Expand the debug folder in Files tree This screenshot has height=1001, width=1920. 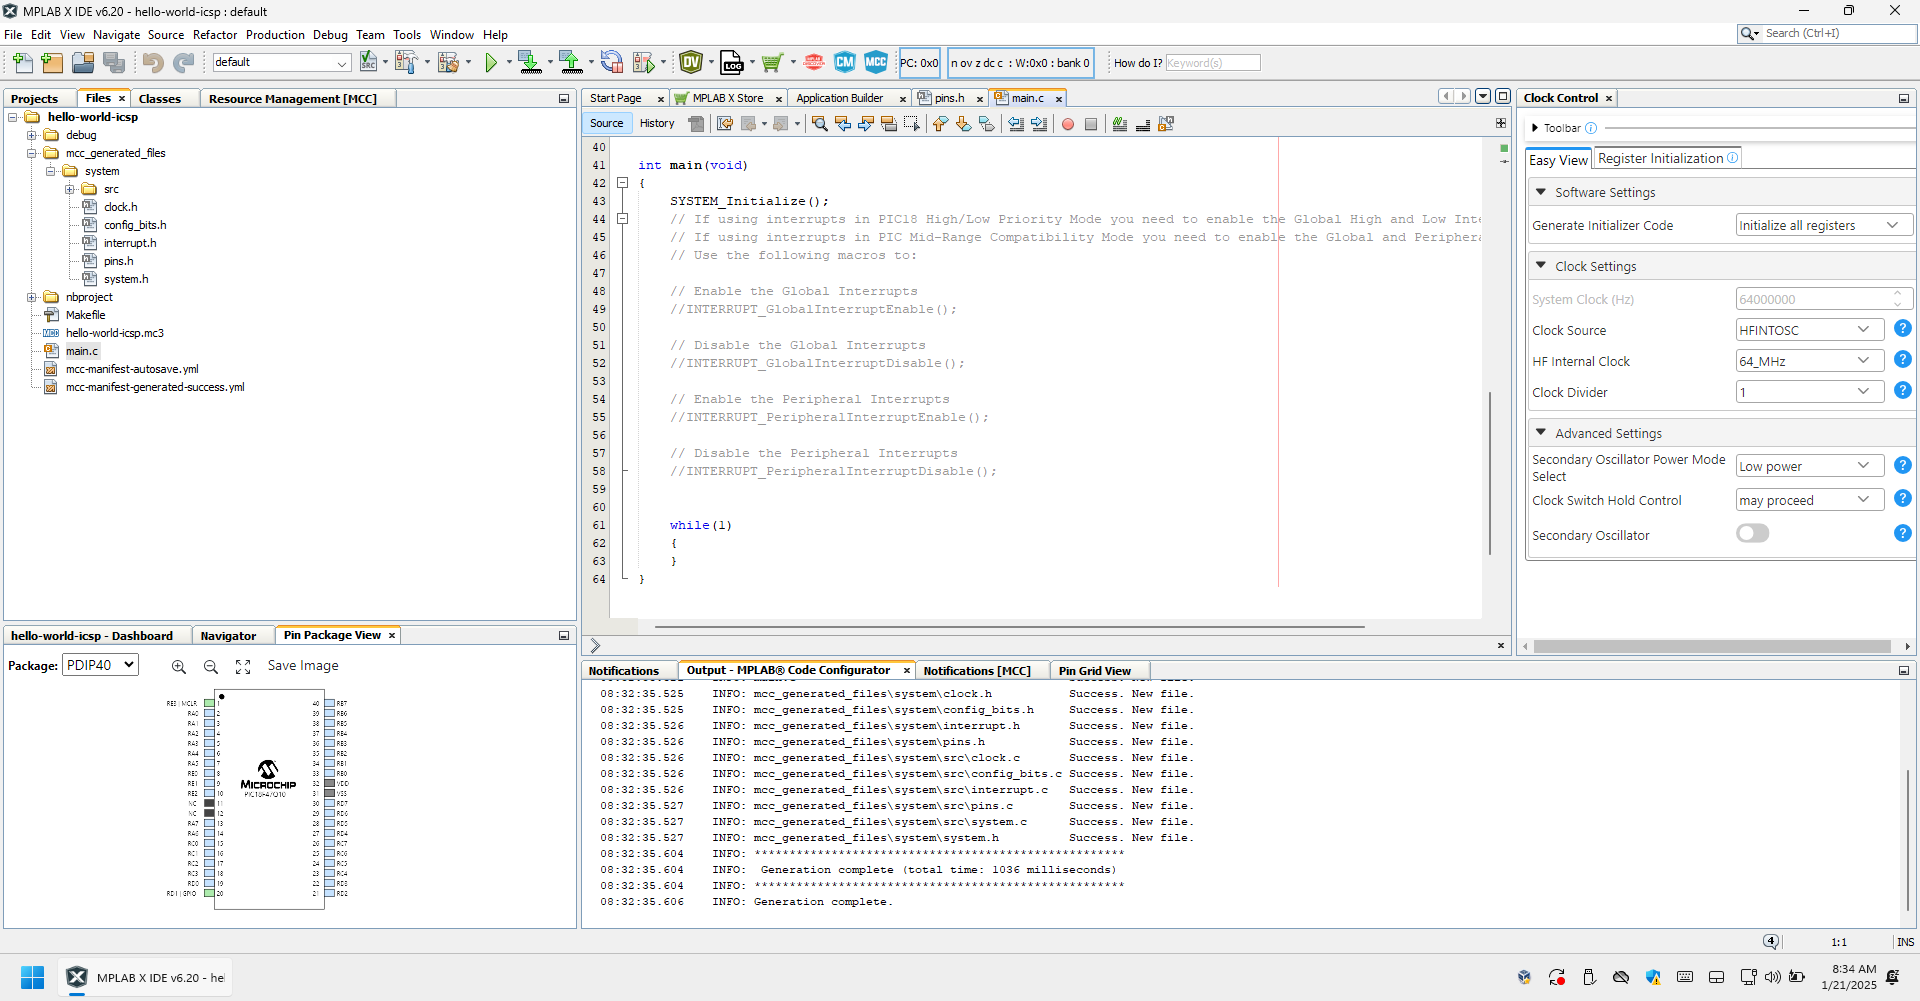tap(32, 135)
